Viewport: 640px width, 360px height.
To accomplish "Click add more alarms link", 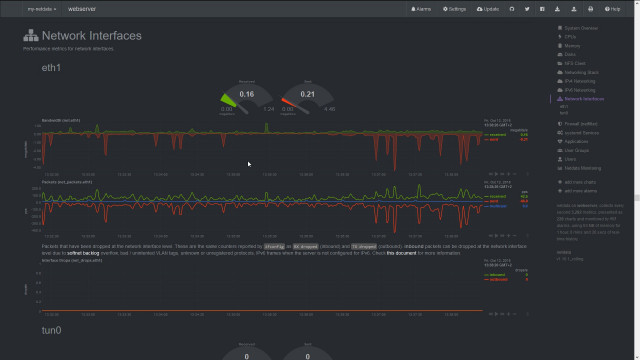I will 580,191.
